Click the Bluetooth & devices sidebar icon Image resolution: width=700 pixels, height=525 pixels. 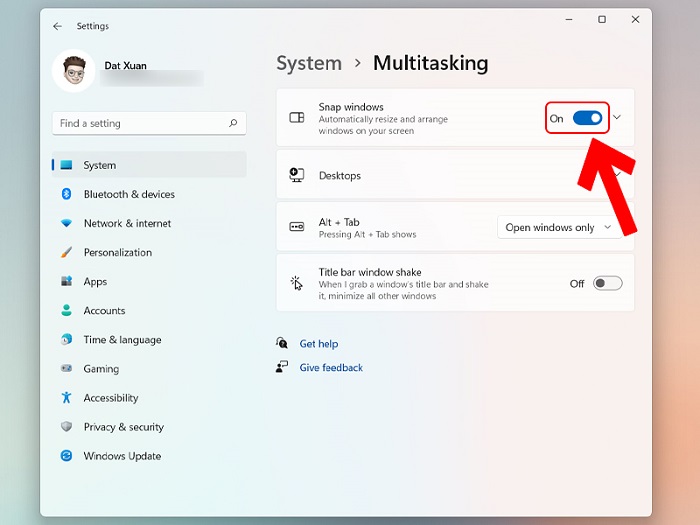coord(66,194)
